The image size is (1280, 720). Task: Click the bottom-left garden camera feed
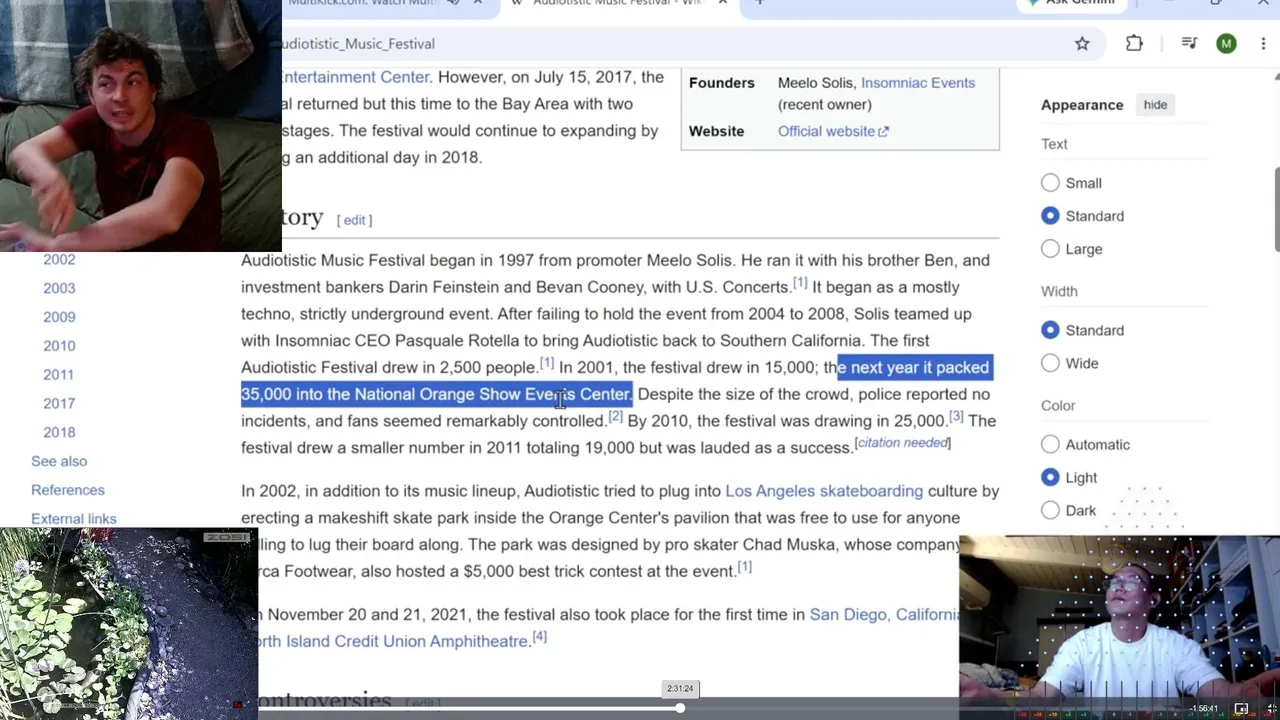tap(129, 624)
